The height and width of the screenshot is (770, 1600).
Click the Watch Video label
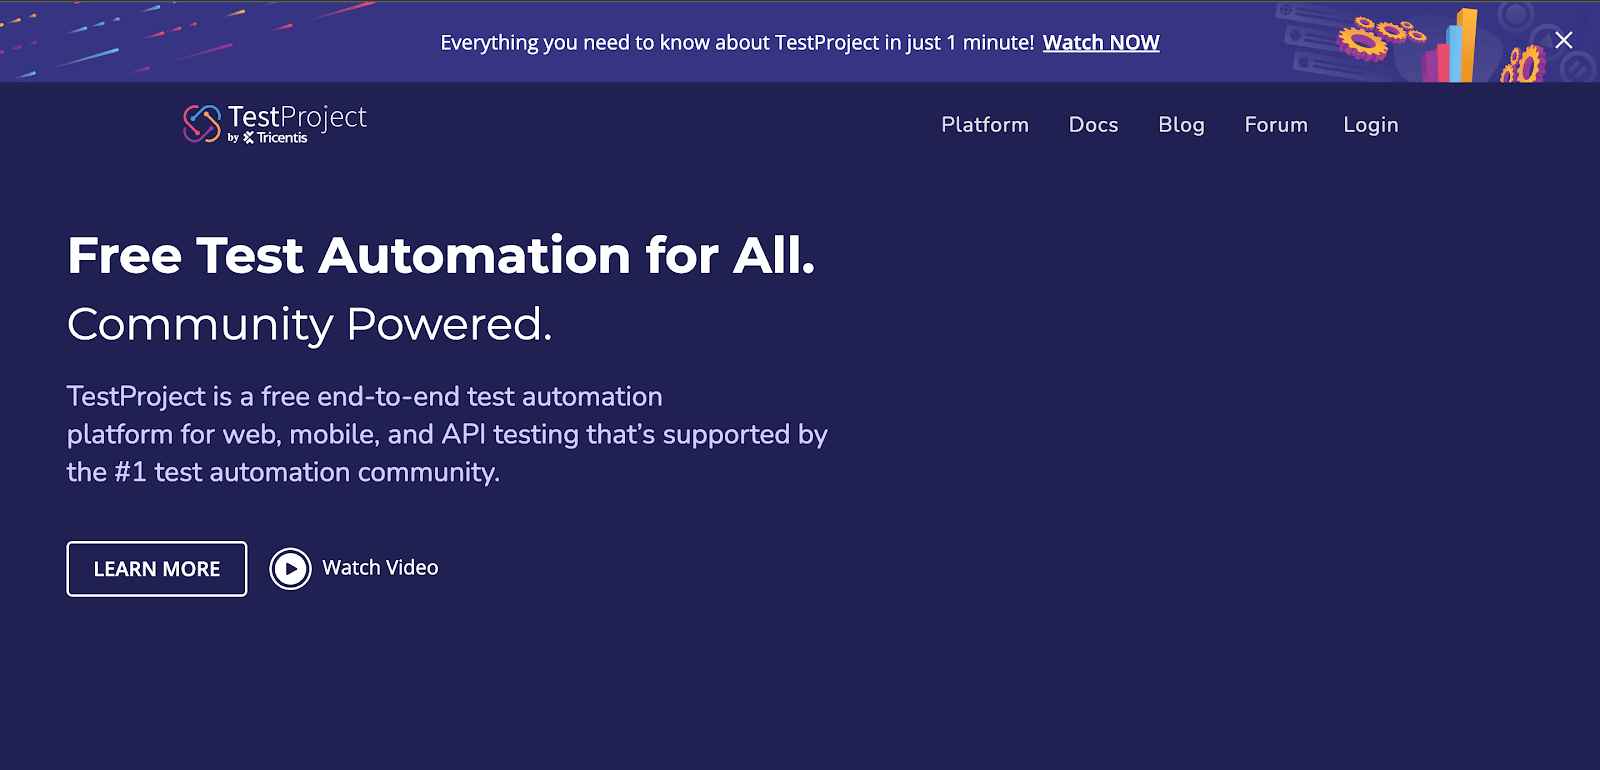(378, 567)
